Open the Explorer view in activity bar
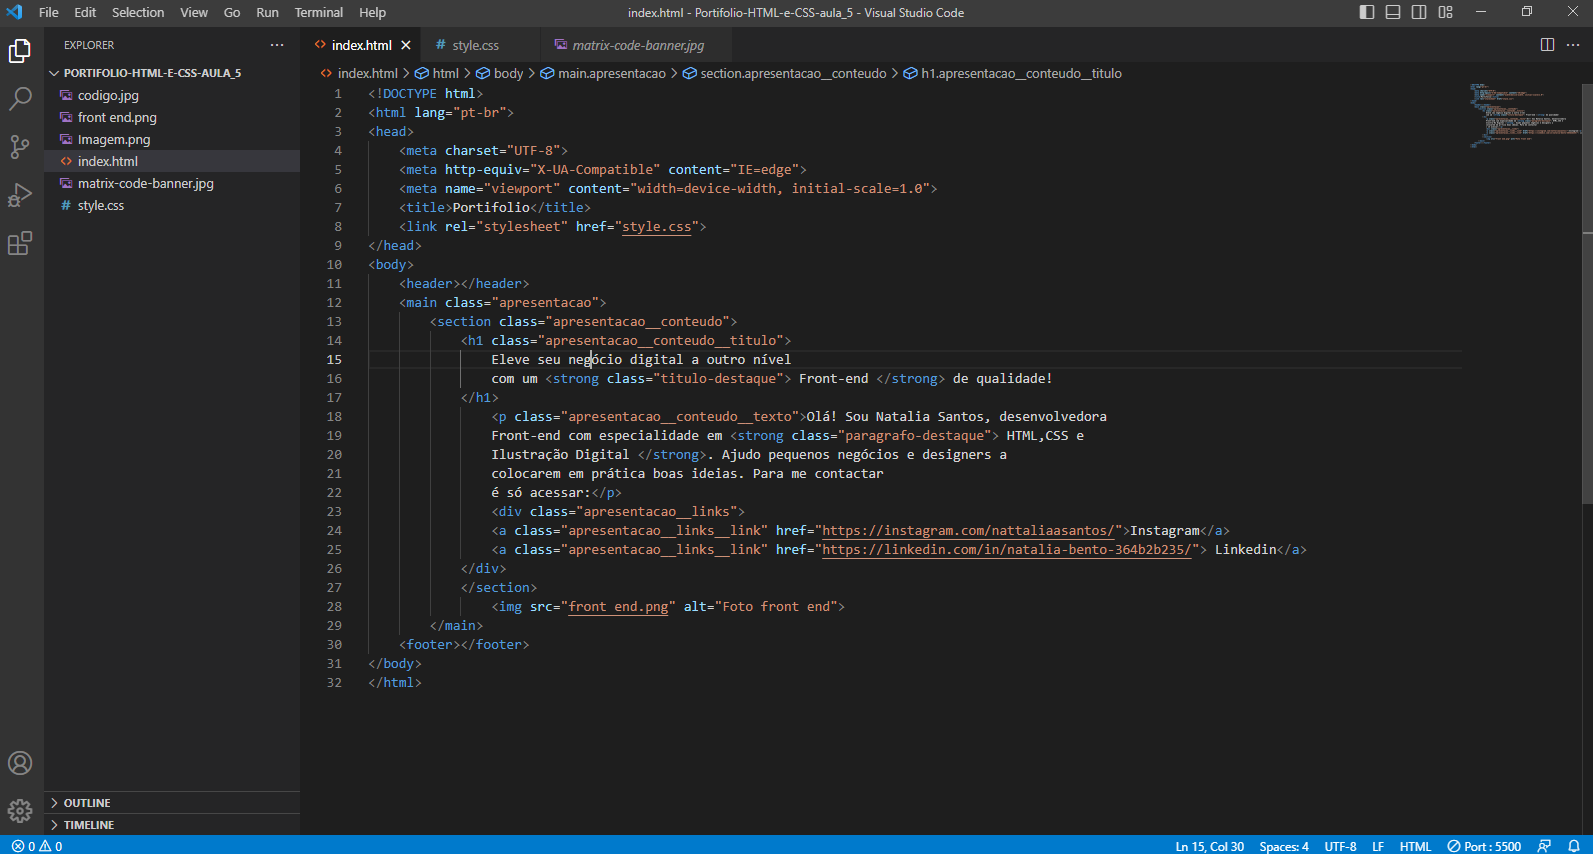Viewport: 1593px width, 854px height. pyautogui.click(x=20, y=51)
